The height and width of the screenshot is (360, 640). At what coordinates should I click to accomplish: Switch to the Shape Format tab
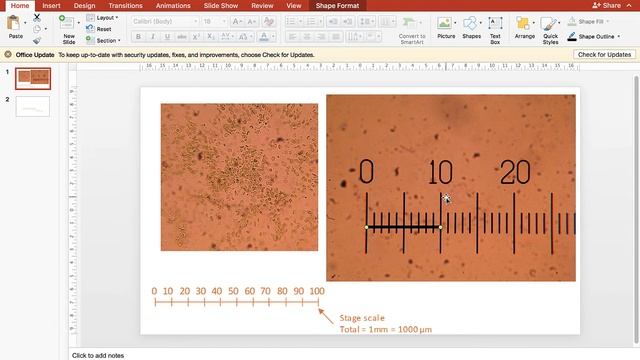337,6
